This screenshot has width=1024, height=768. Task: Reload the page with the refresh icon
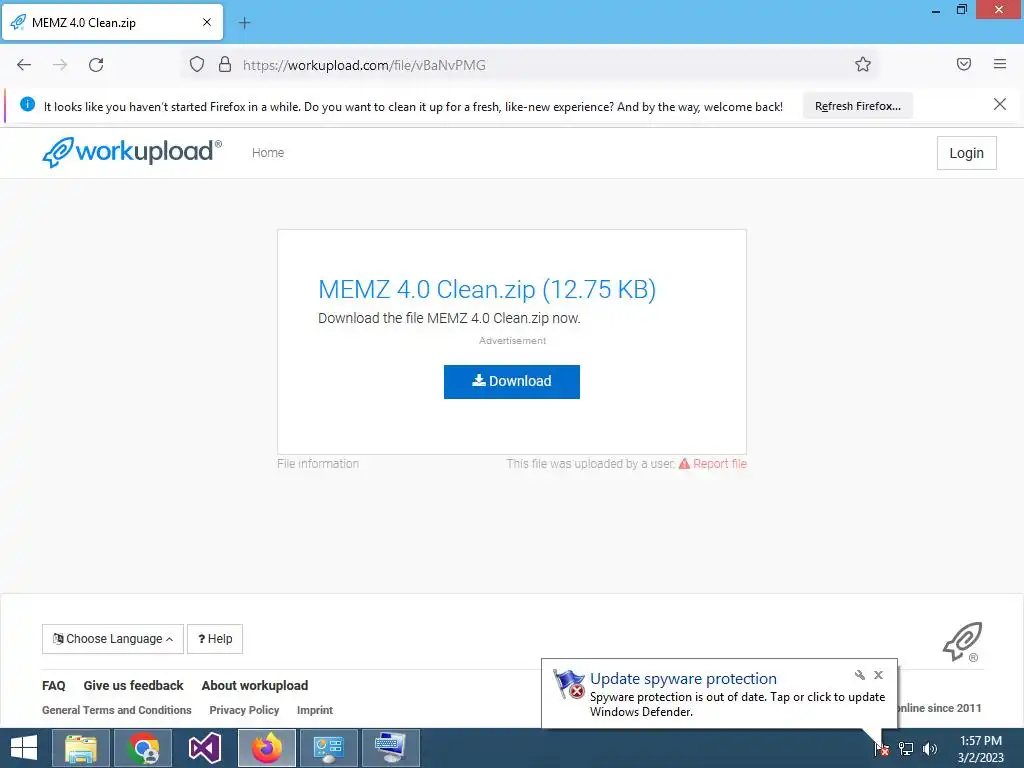coord(96,65)
